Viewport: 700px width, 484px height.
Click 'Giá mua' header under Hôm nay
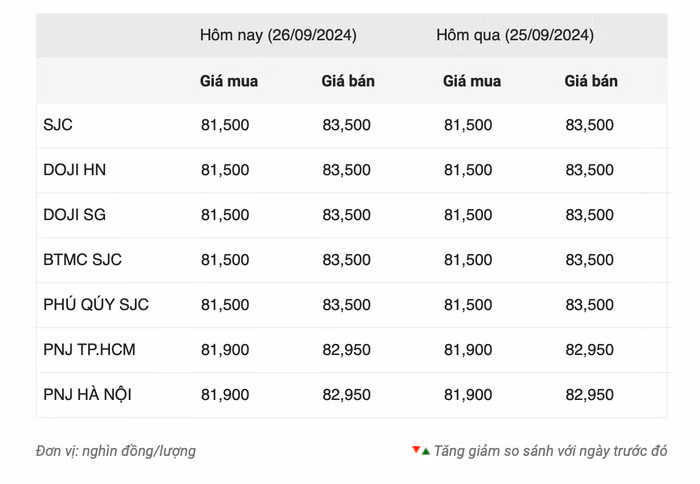click(229, 81)
